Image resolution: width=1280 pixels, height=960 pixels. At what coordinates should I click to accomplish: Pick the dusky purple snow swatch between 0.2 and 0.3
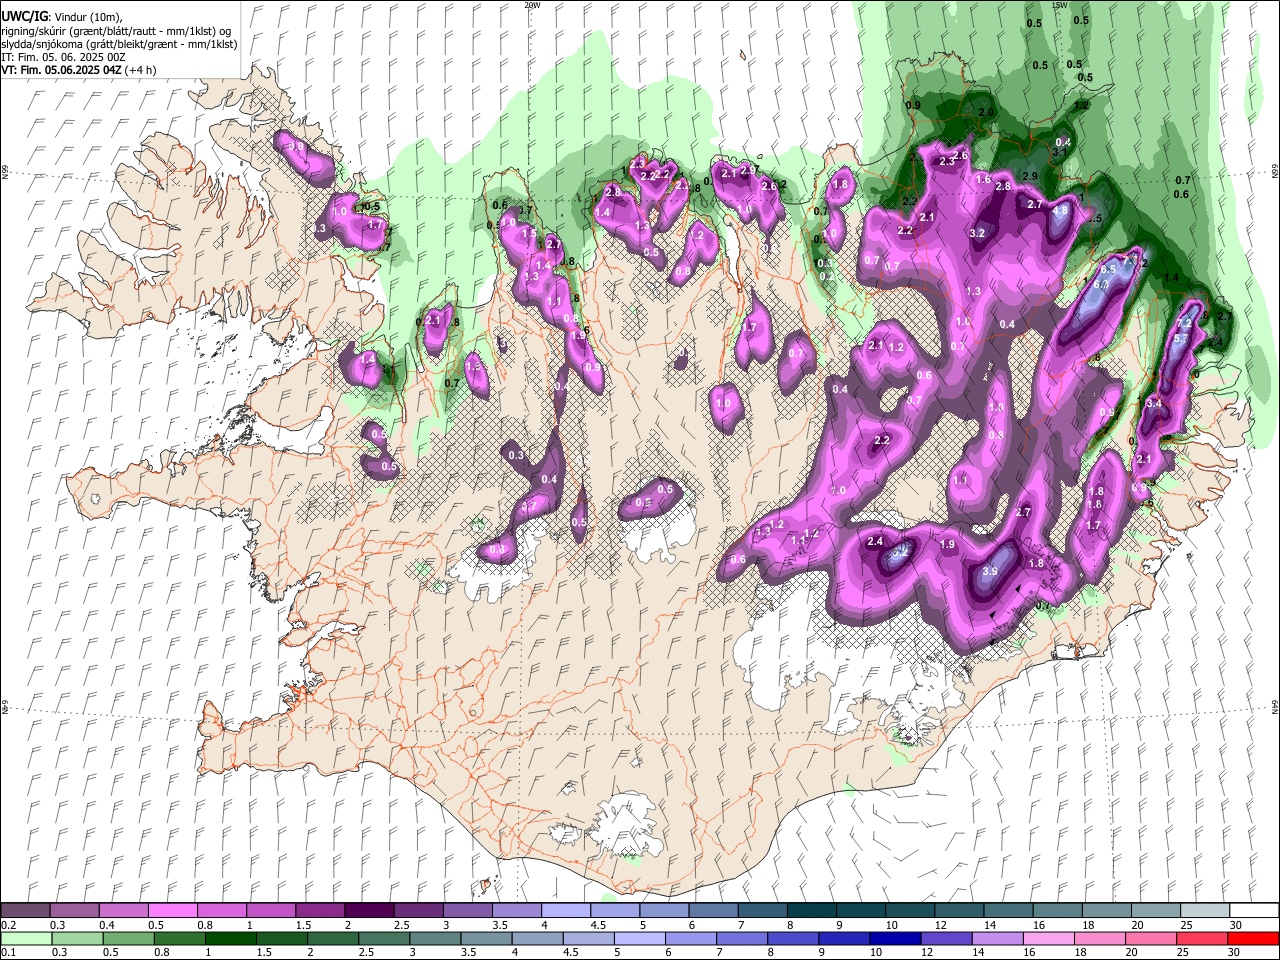[26, 911]
